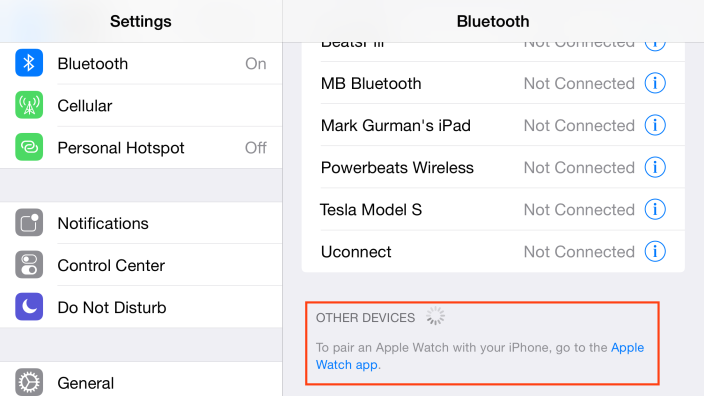Tap the Bluetooth On status label
This screenshot has width=704, height=396.
pyautogui.click(x=255, y=64)
